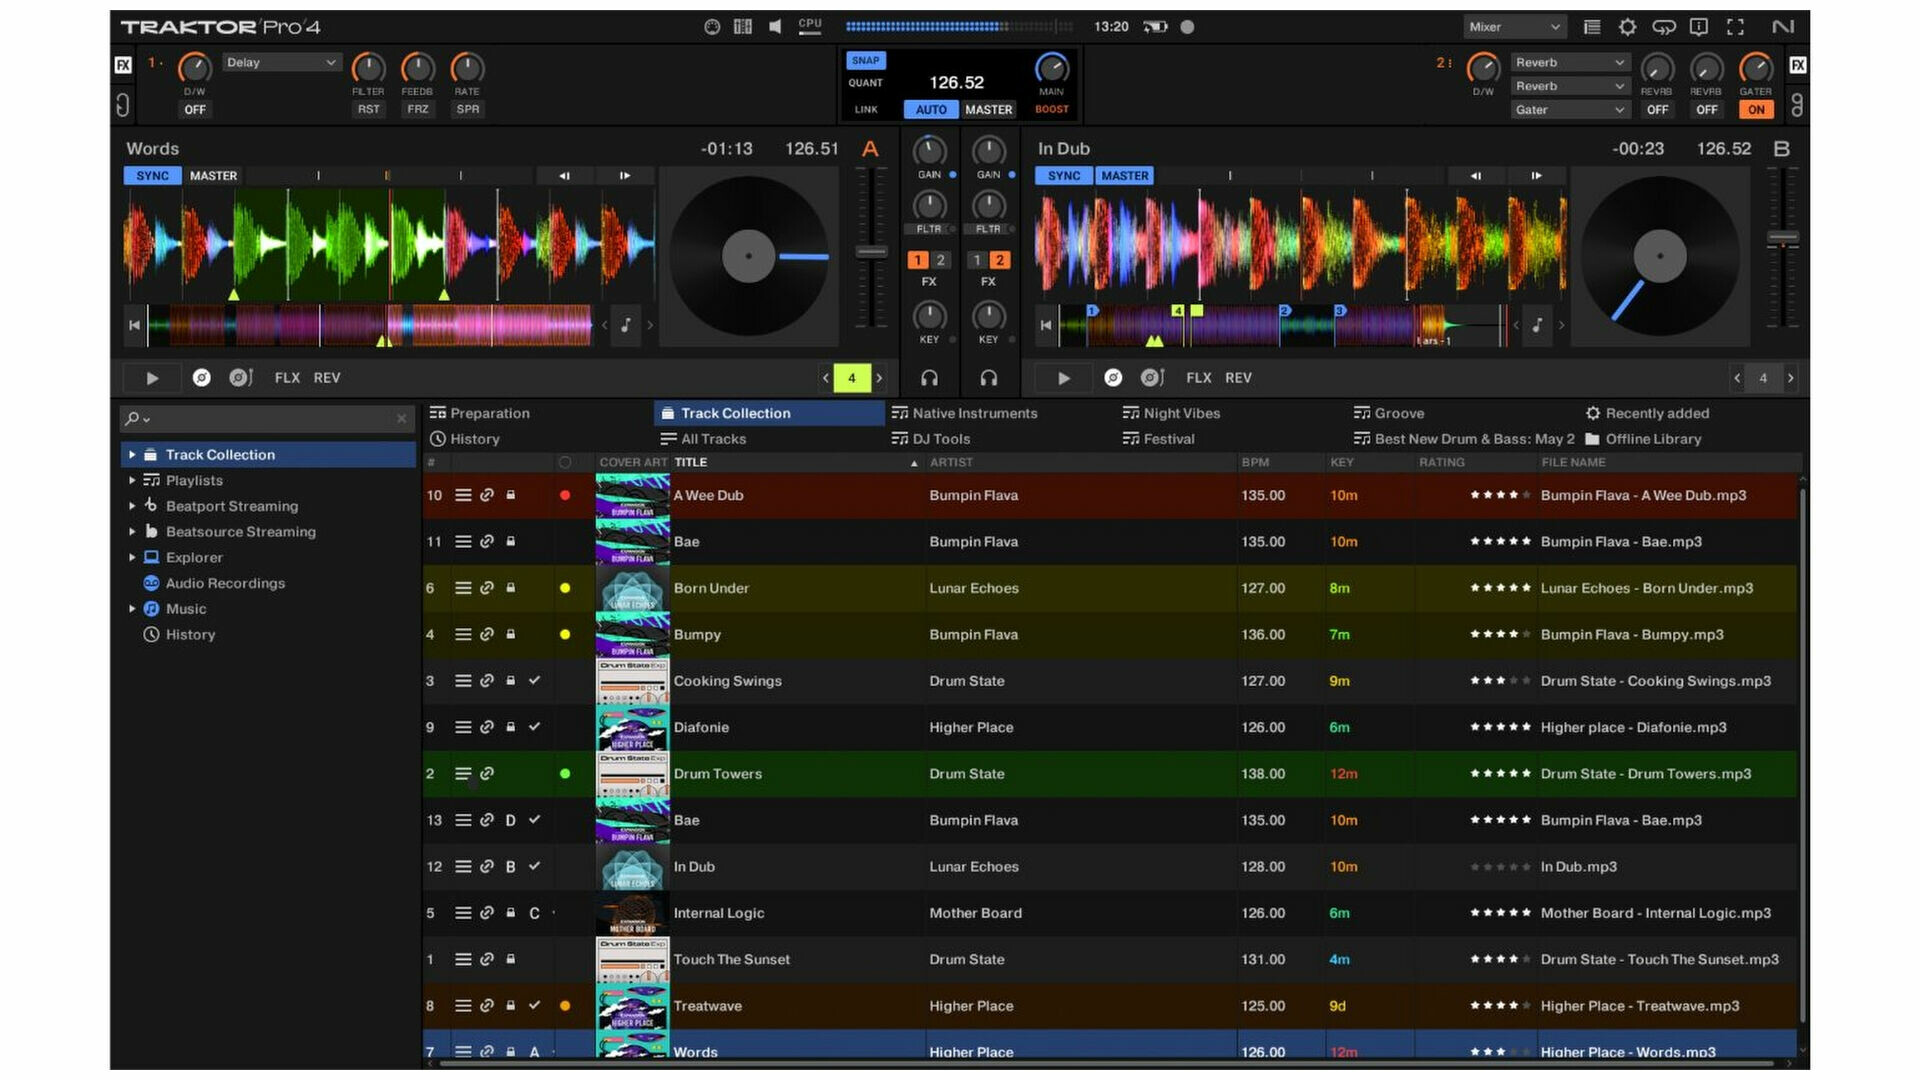Toggle the browser-only layout icon in header
The width and height of the screenshot is (1920, 1080).
[1592, 27]
